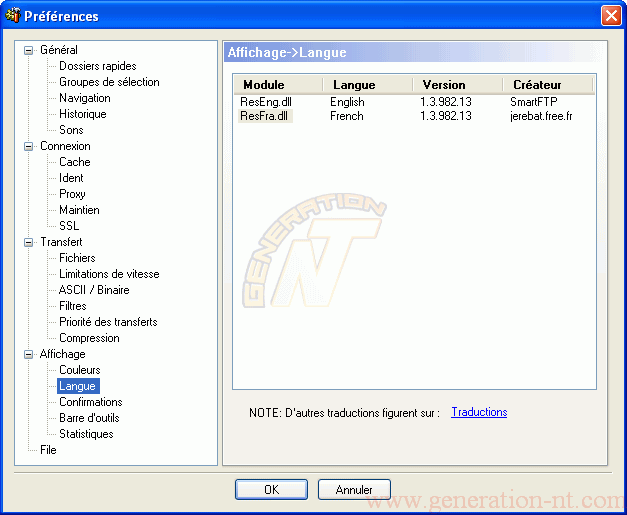
Task: Select Barre d'outils tree item
Action: (89, 418)
